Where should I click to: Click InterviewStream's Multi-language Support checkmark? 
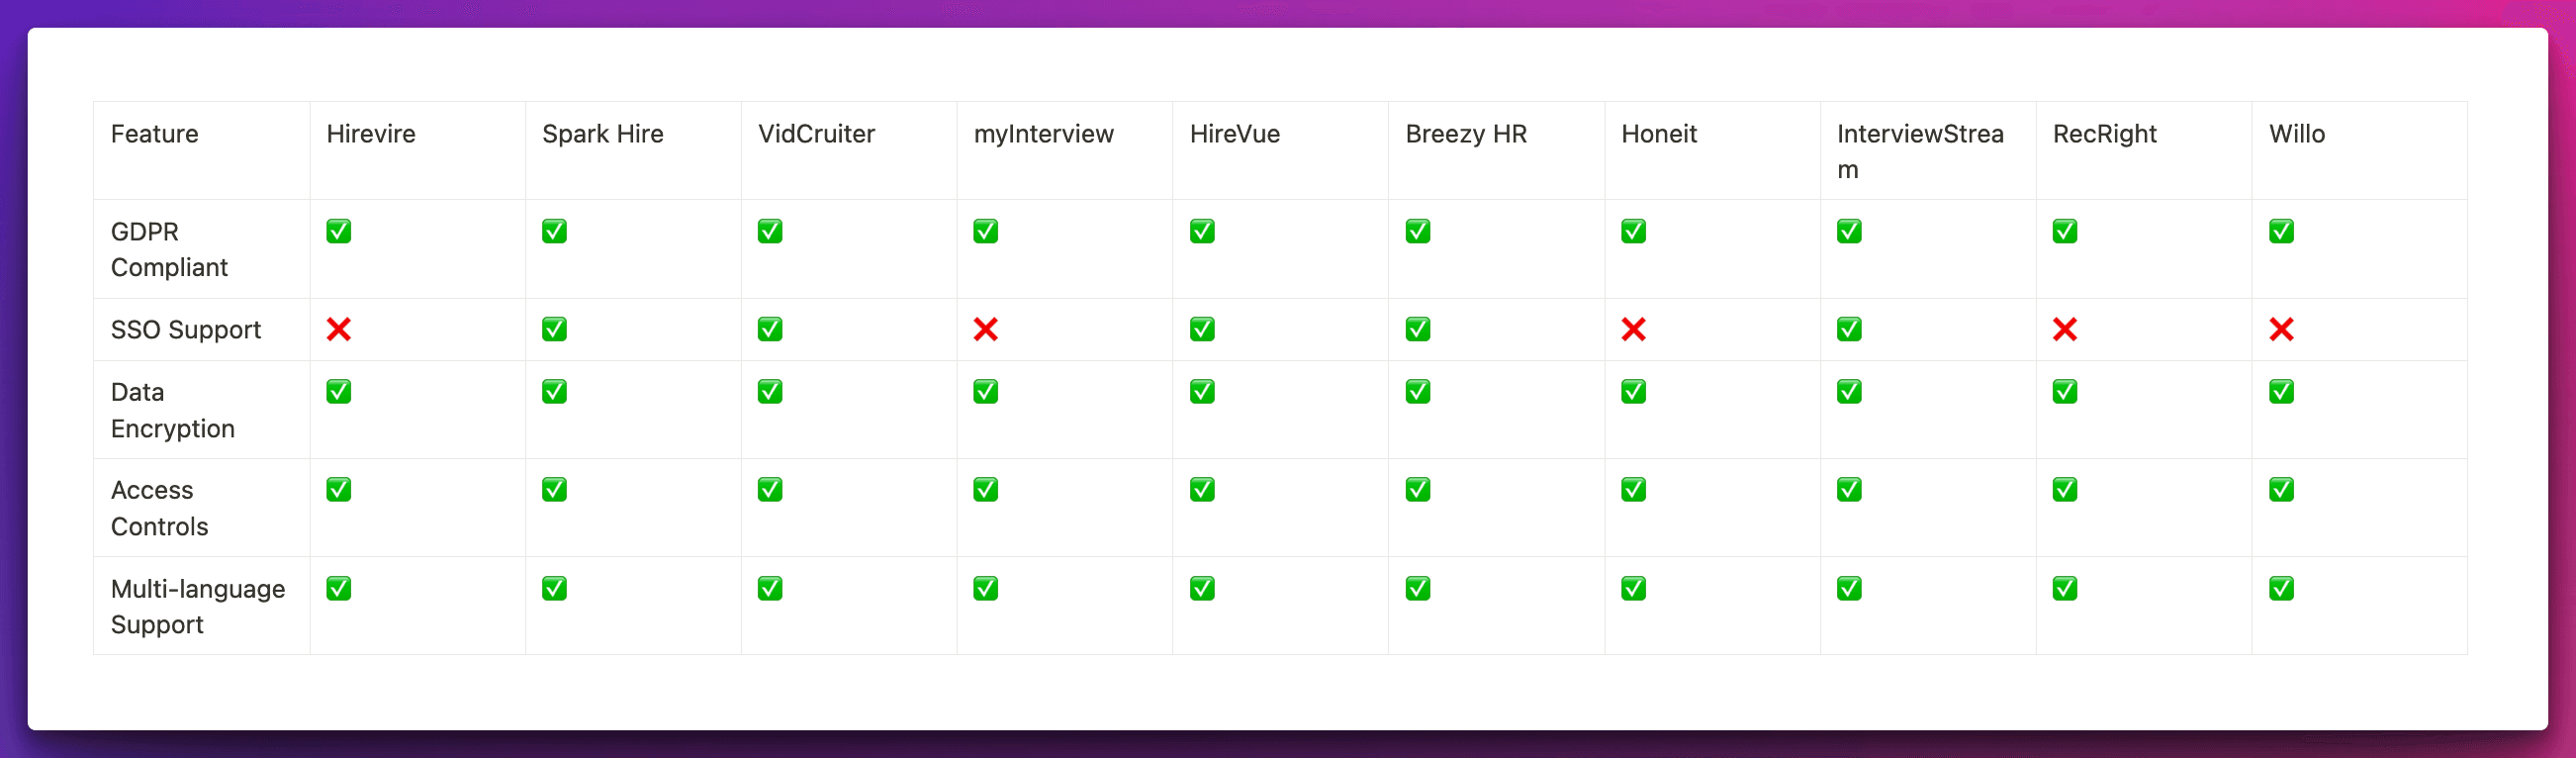coord(1848,588)
